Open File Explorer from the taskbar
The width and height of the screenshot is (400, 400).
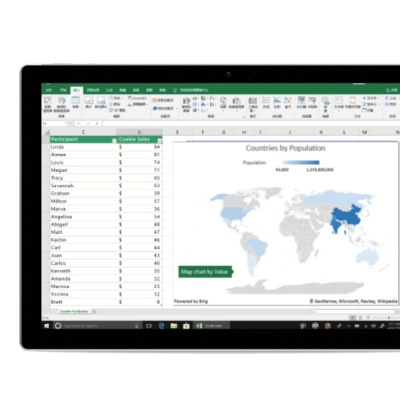pos(174,326)
